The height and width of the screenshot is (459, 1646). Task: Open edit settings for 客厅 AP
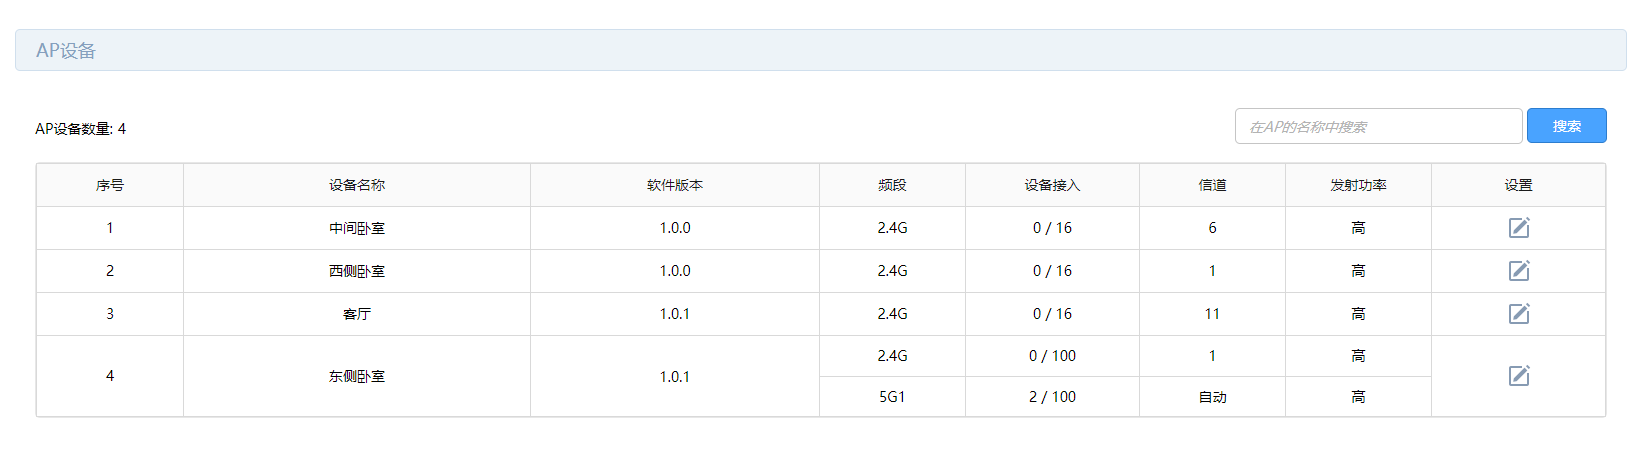point(1518,314)
